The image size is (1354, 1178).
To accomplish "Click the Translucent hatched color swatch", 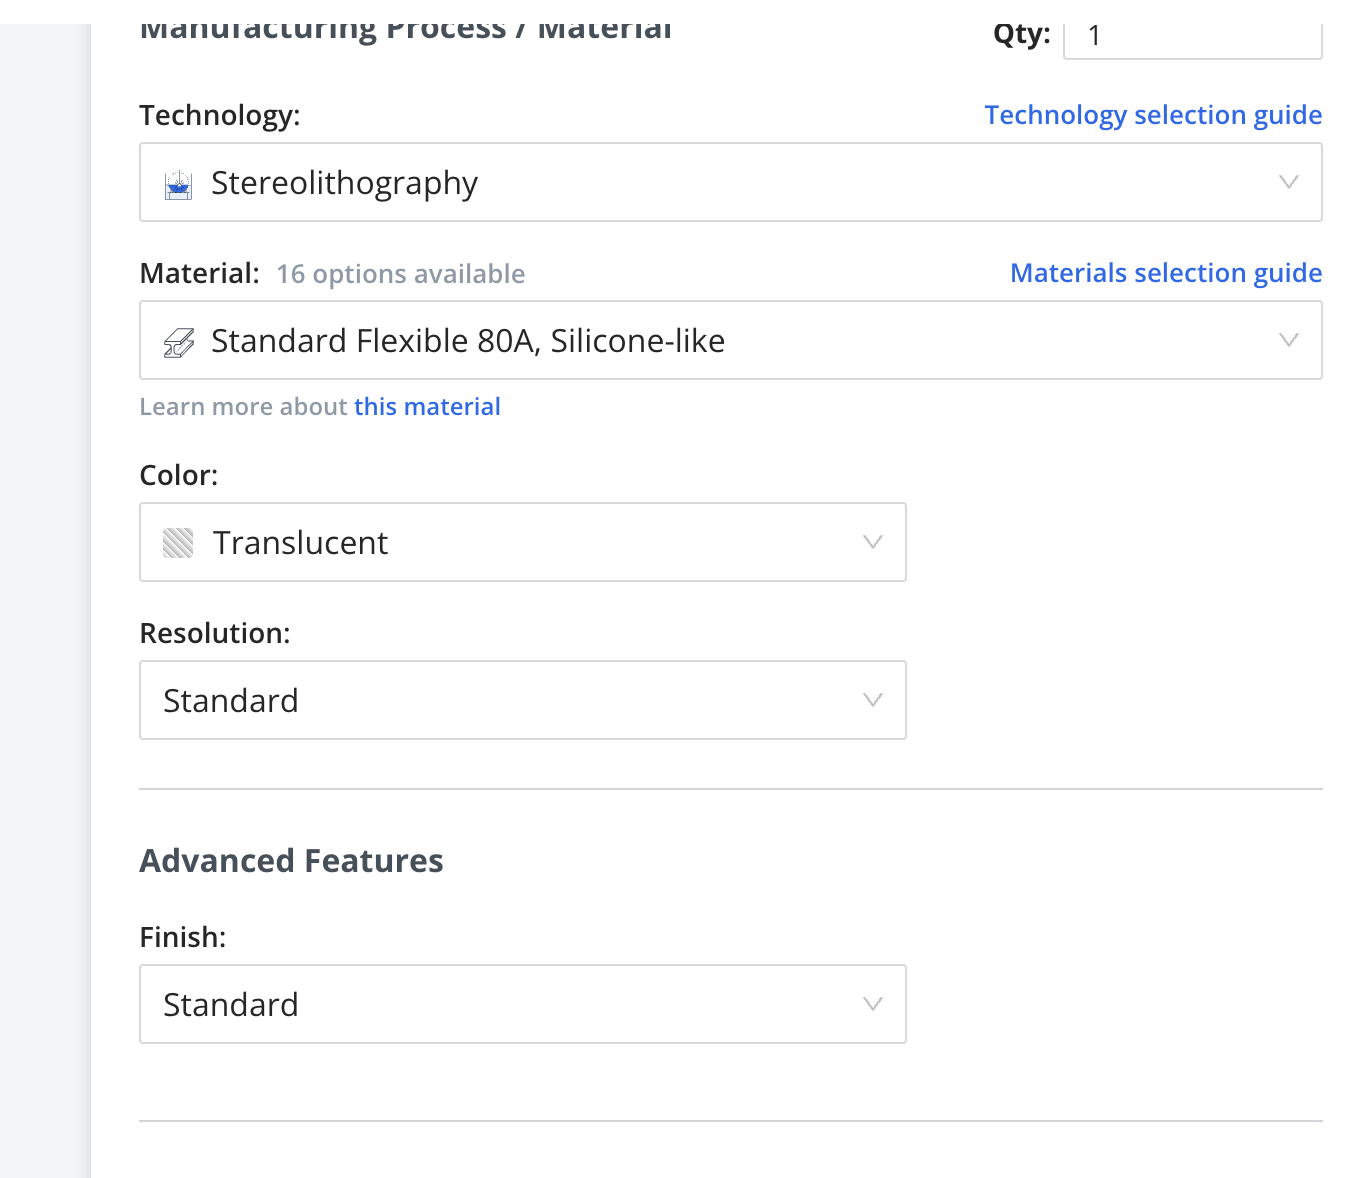I will click(178, 543).
